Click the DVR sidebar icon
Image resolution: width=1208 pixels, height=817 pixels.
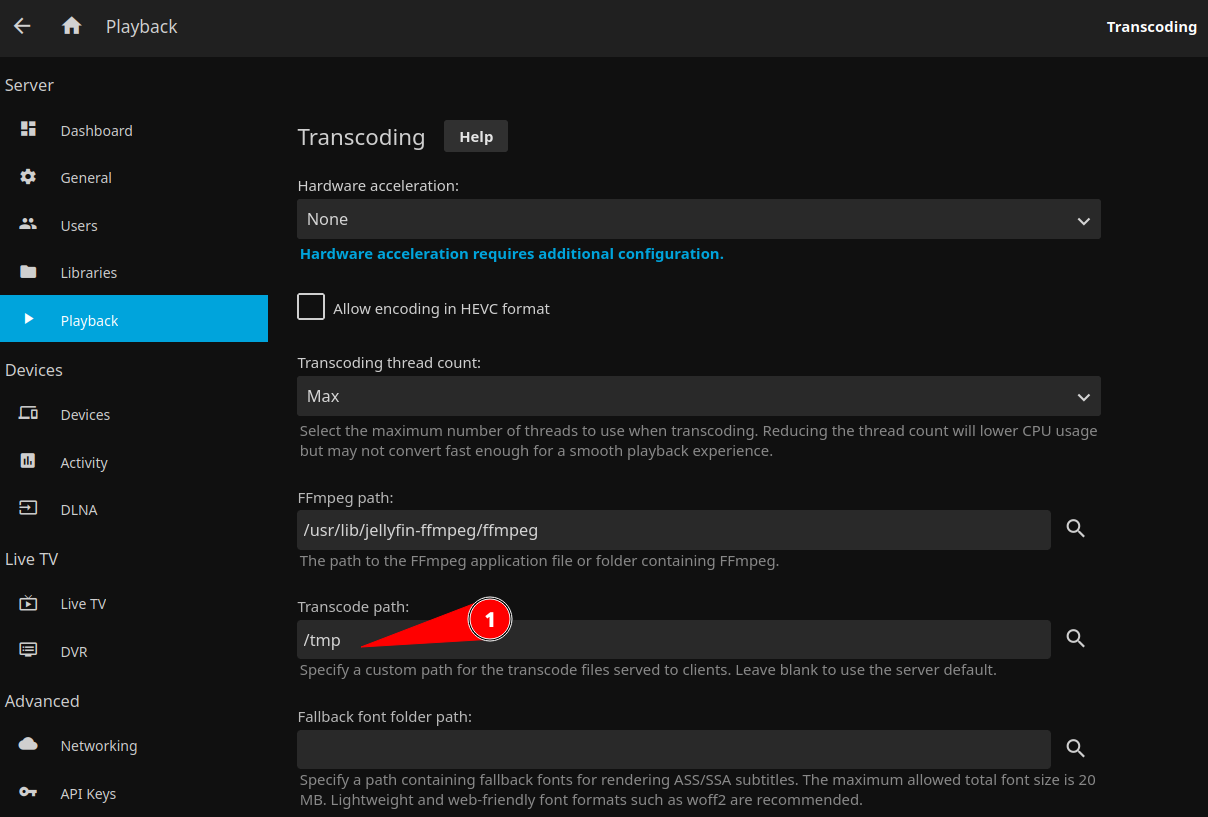coord(27,651)
